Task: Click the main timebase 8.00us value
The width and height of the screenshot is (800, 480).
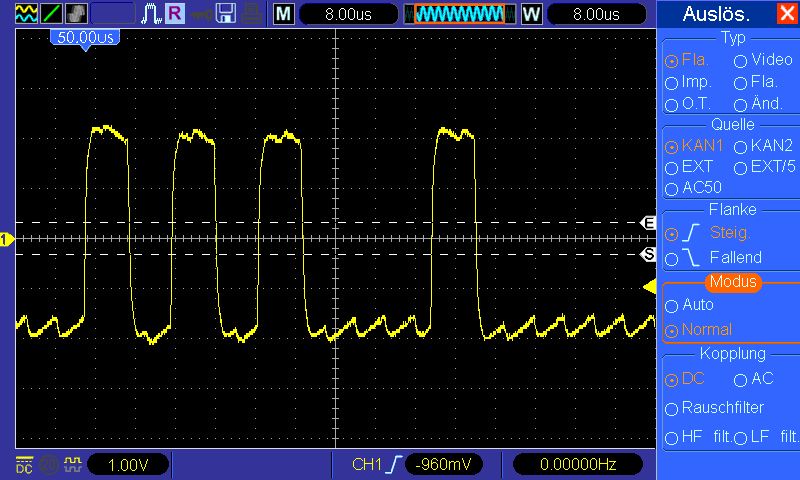Action: click(x=348, y=14)
